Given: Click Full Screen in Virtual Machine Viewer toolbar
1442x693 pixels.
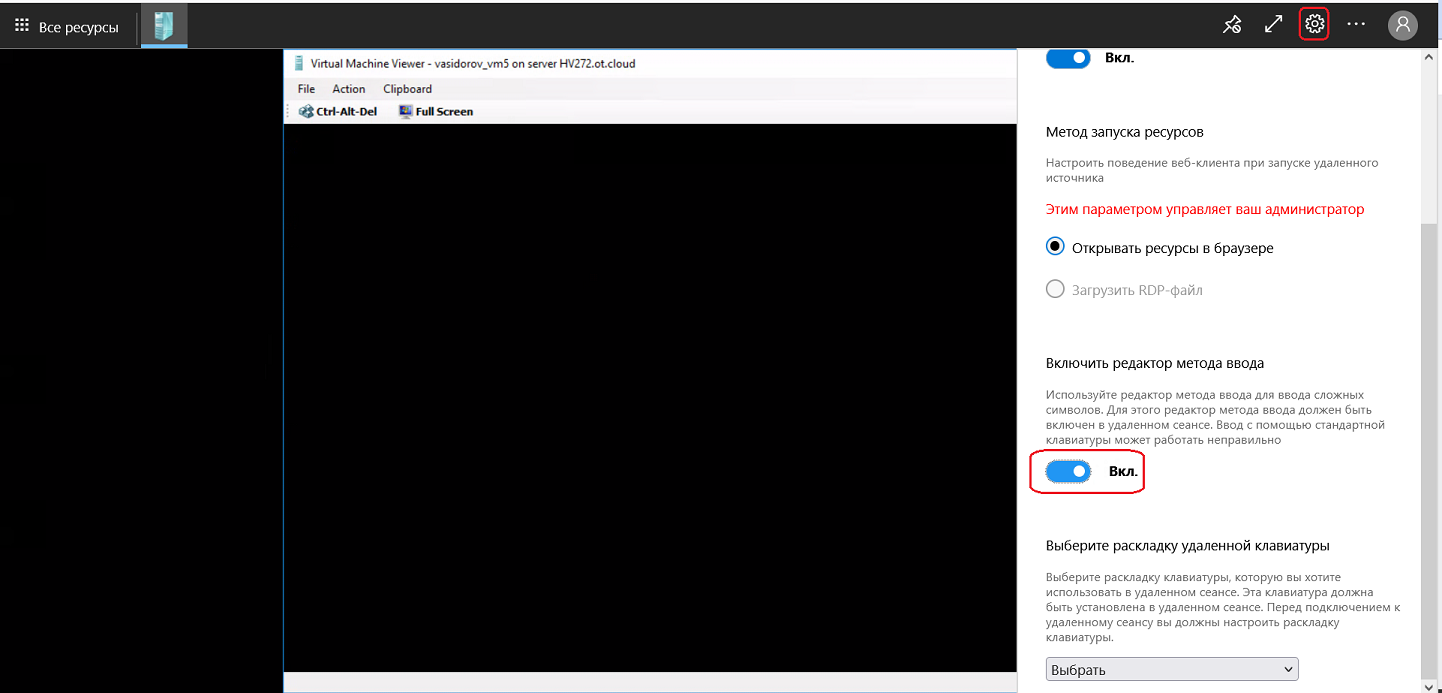Looking at the screenshot, I should [435, 112].
